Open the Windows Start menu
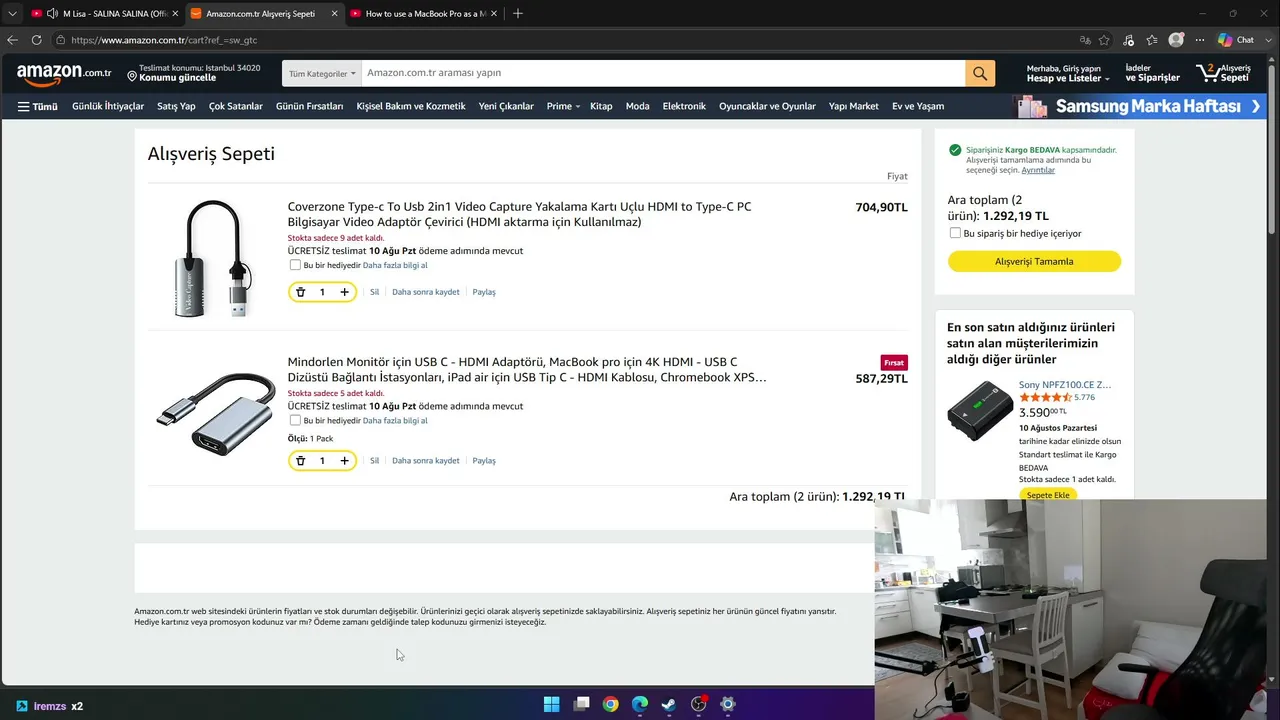Screen dimensions: 1280x720 [x=552, y=704]
